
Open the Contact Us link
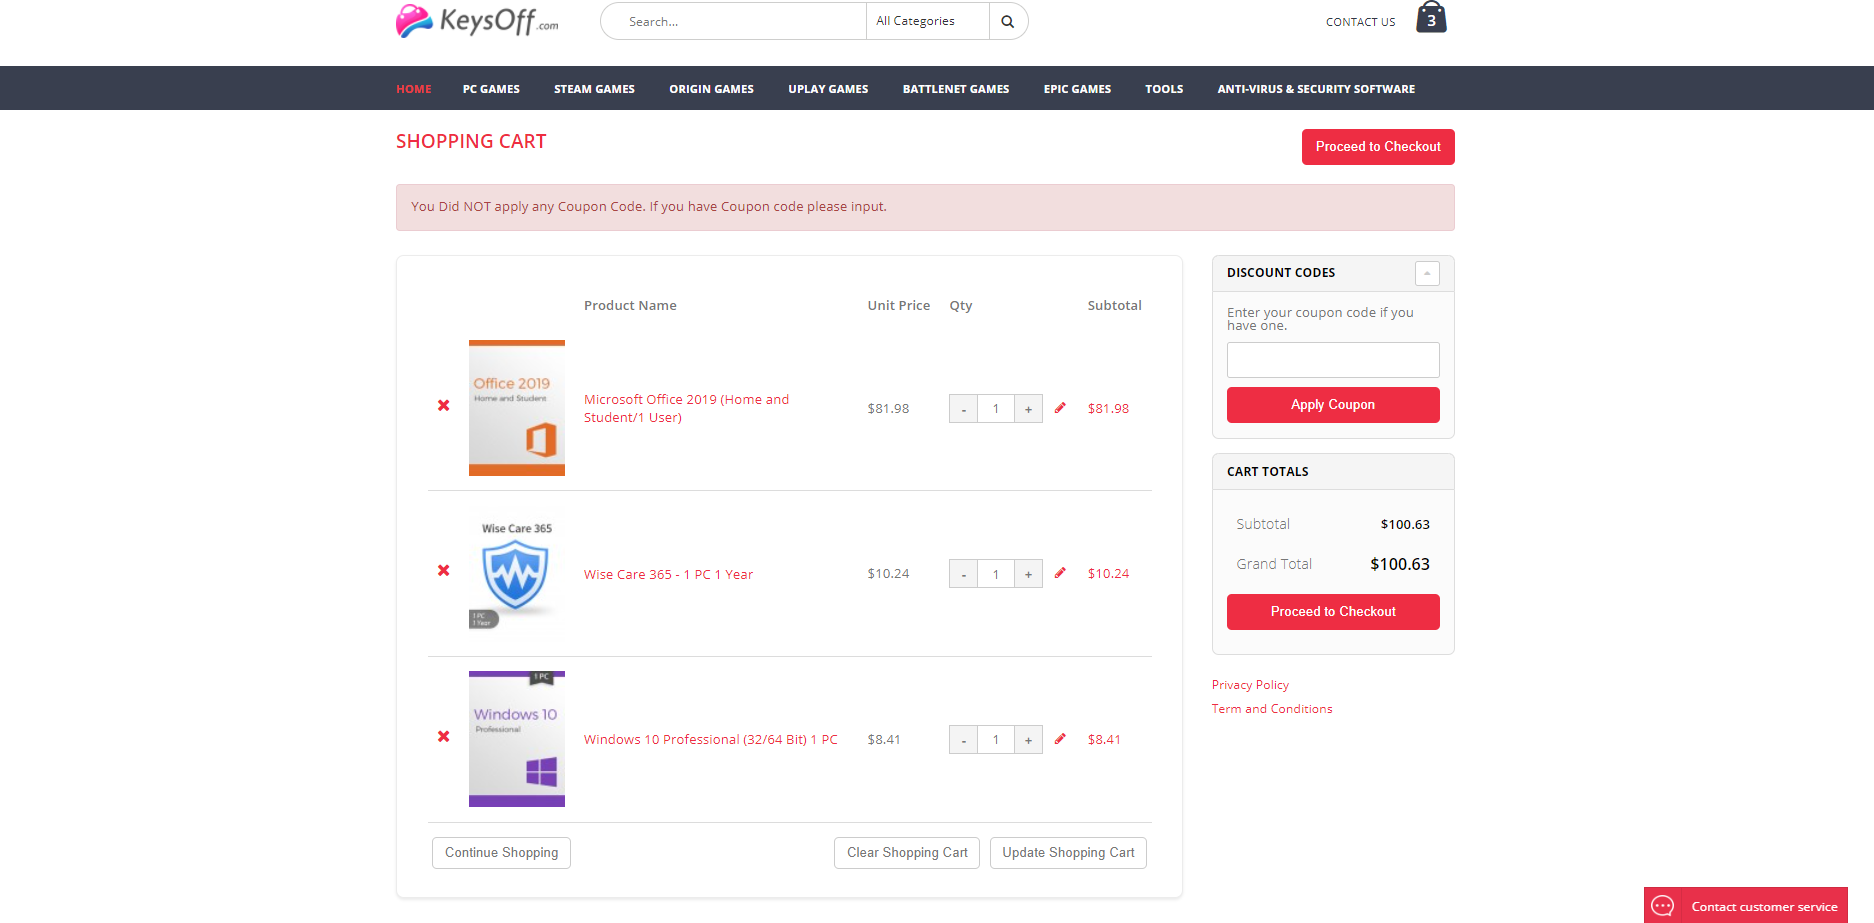point(1360,22)
